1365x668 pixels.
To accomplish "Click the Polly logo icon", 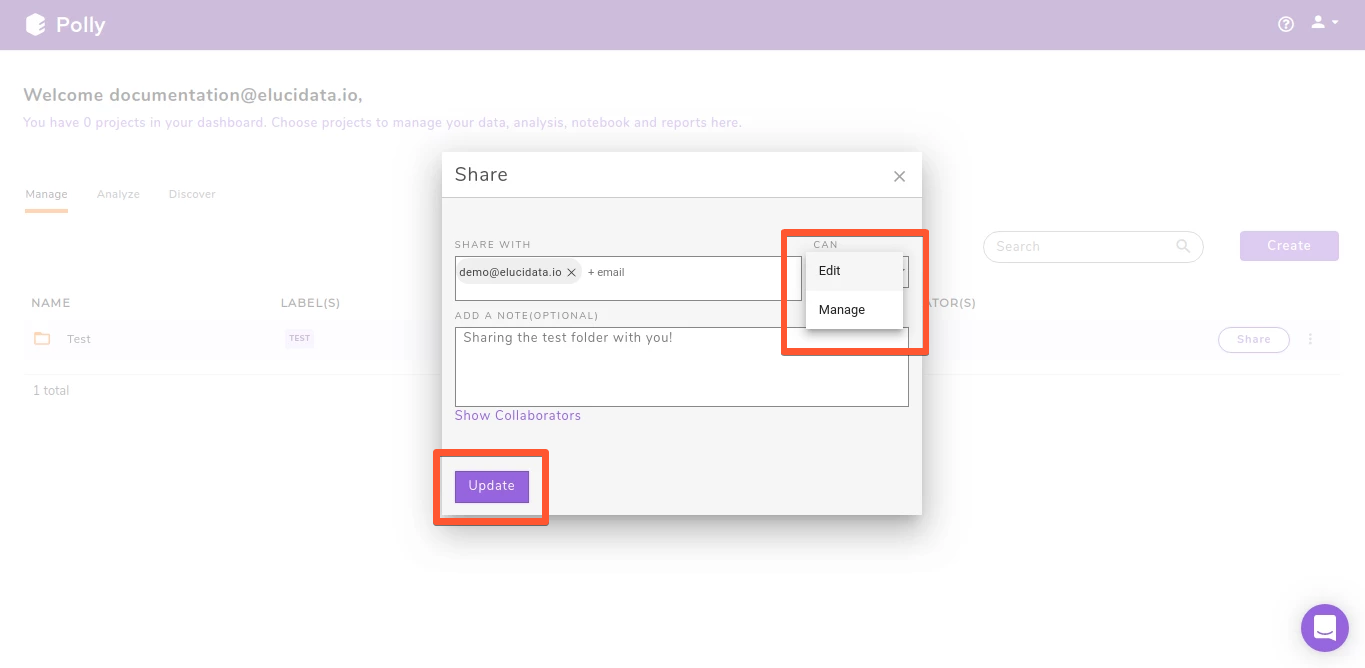I will click(36, 22).
